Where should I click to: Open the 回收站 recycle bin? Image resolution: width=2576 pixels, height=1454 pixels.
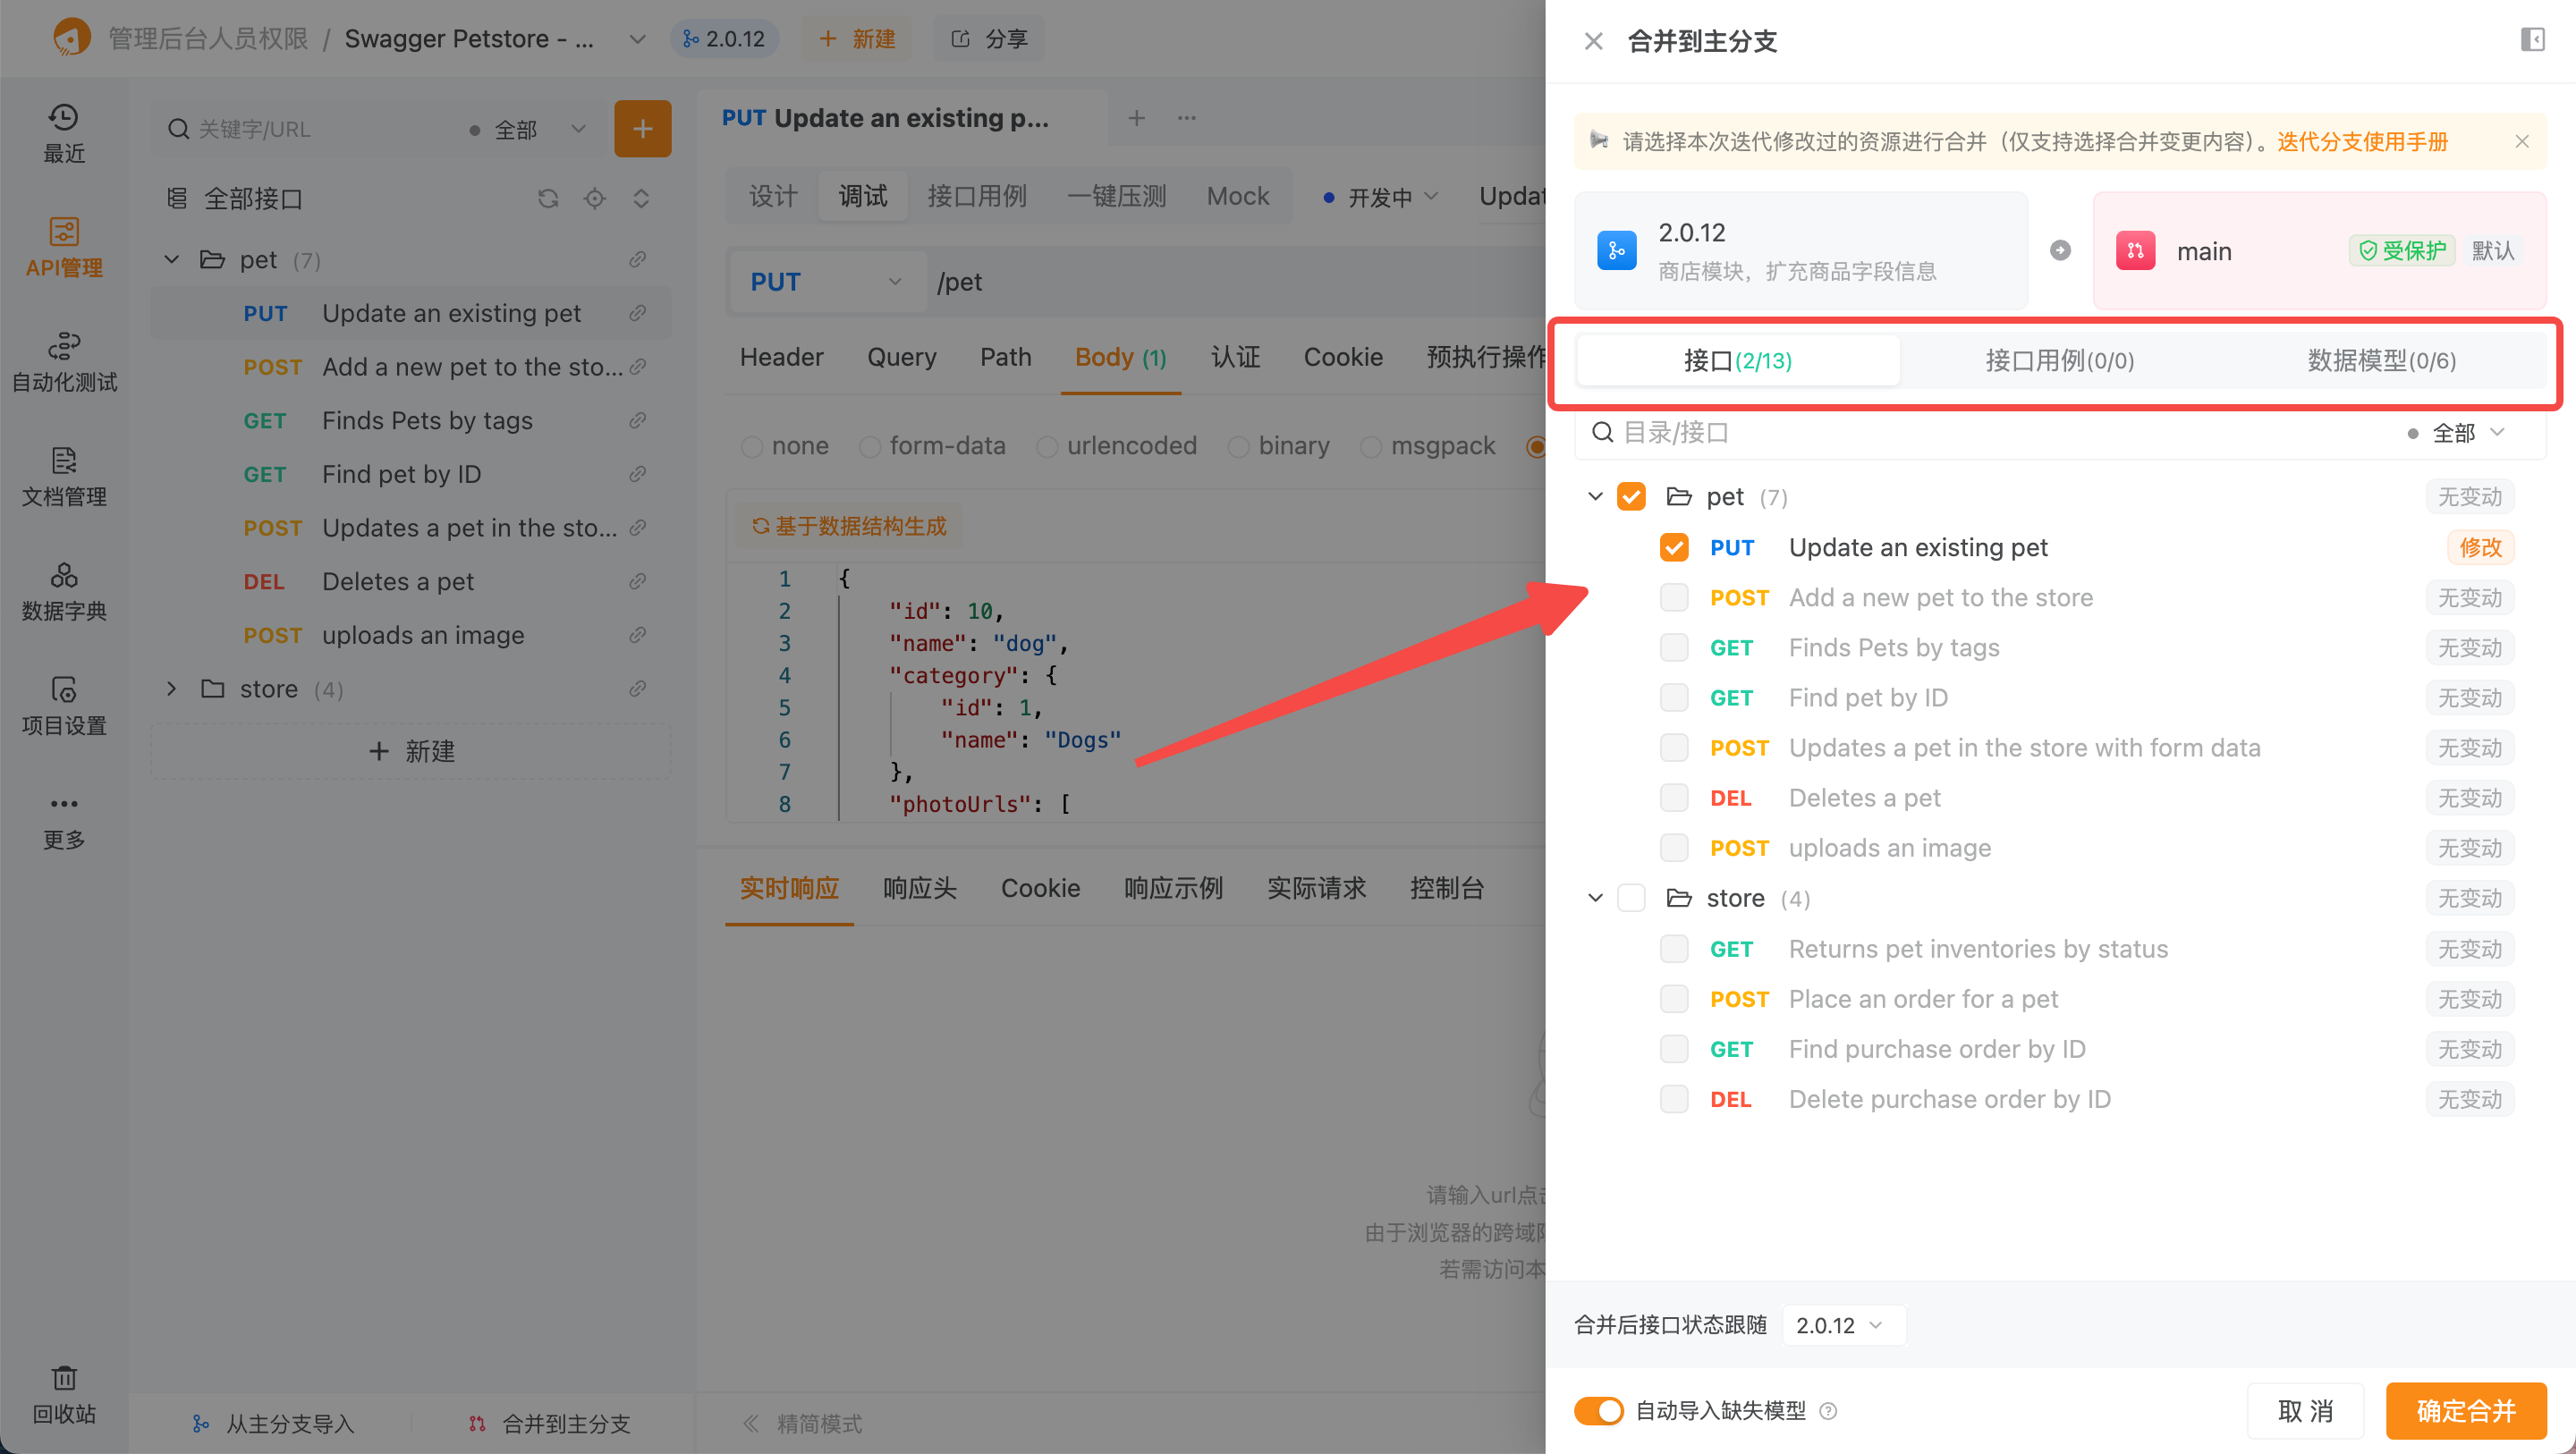pos(64,1395)
